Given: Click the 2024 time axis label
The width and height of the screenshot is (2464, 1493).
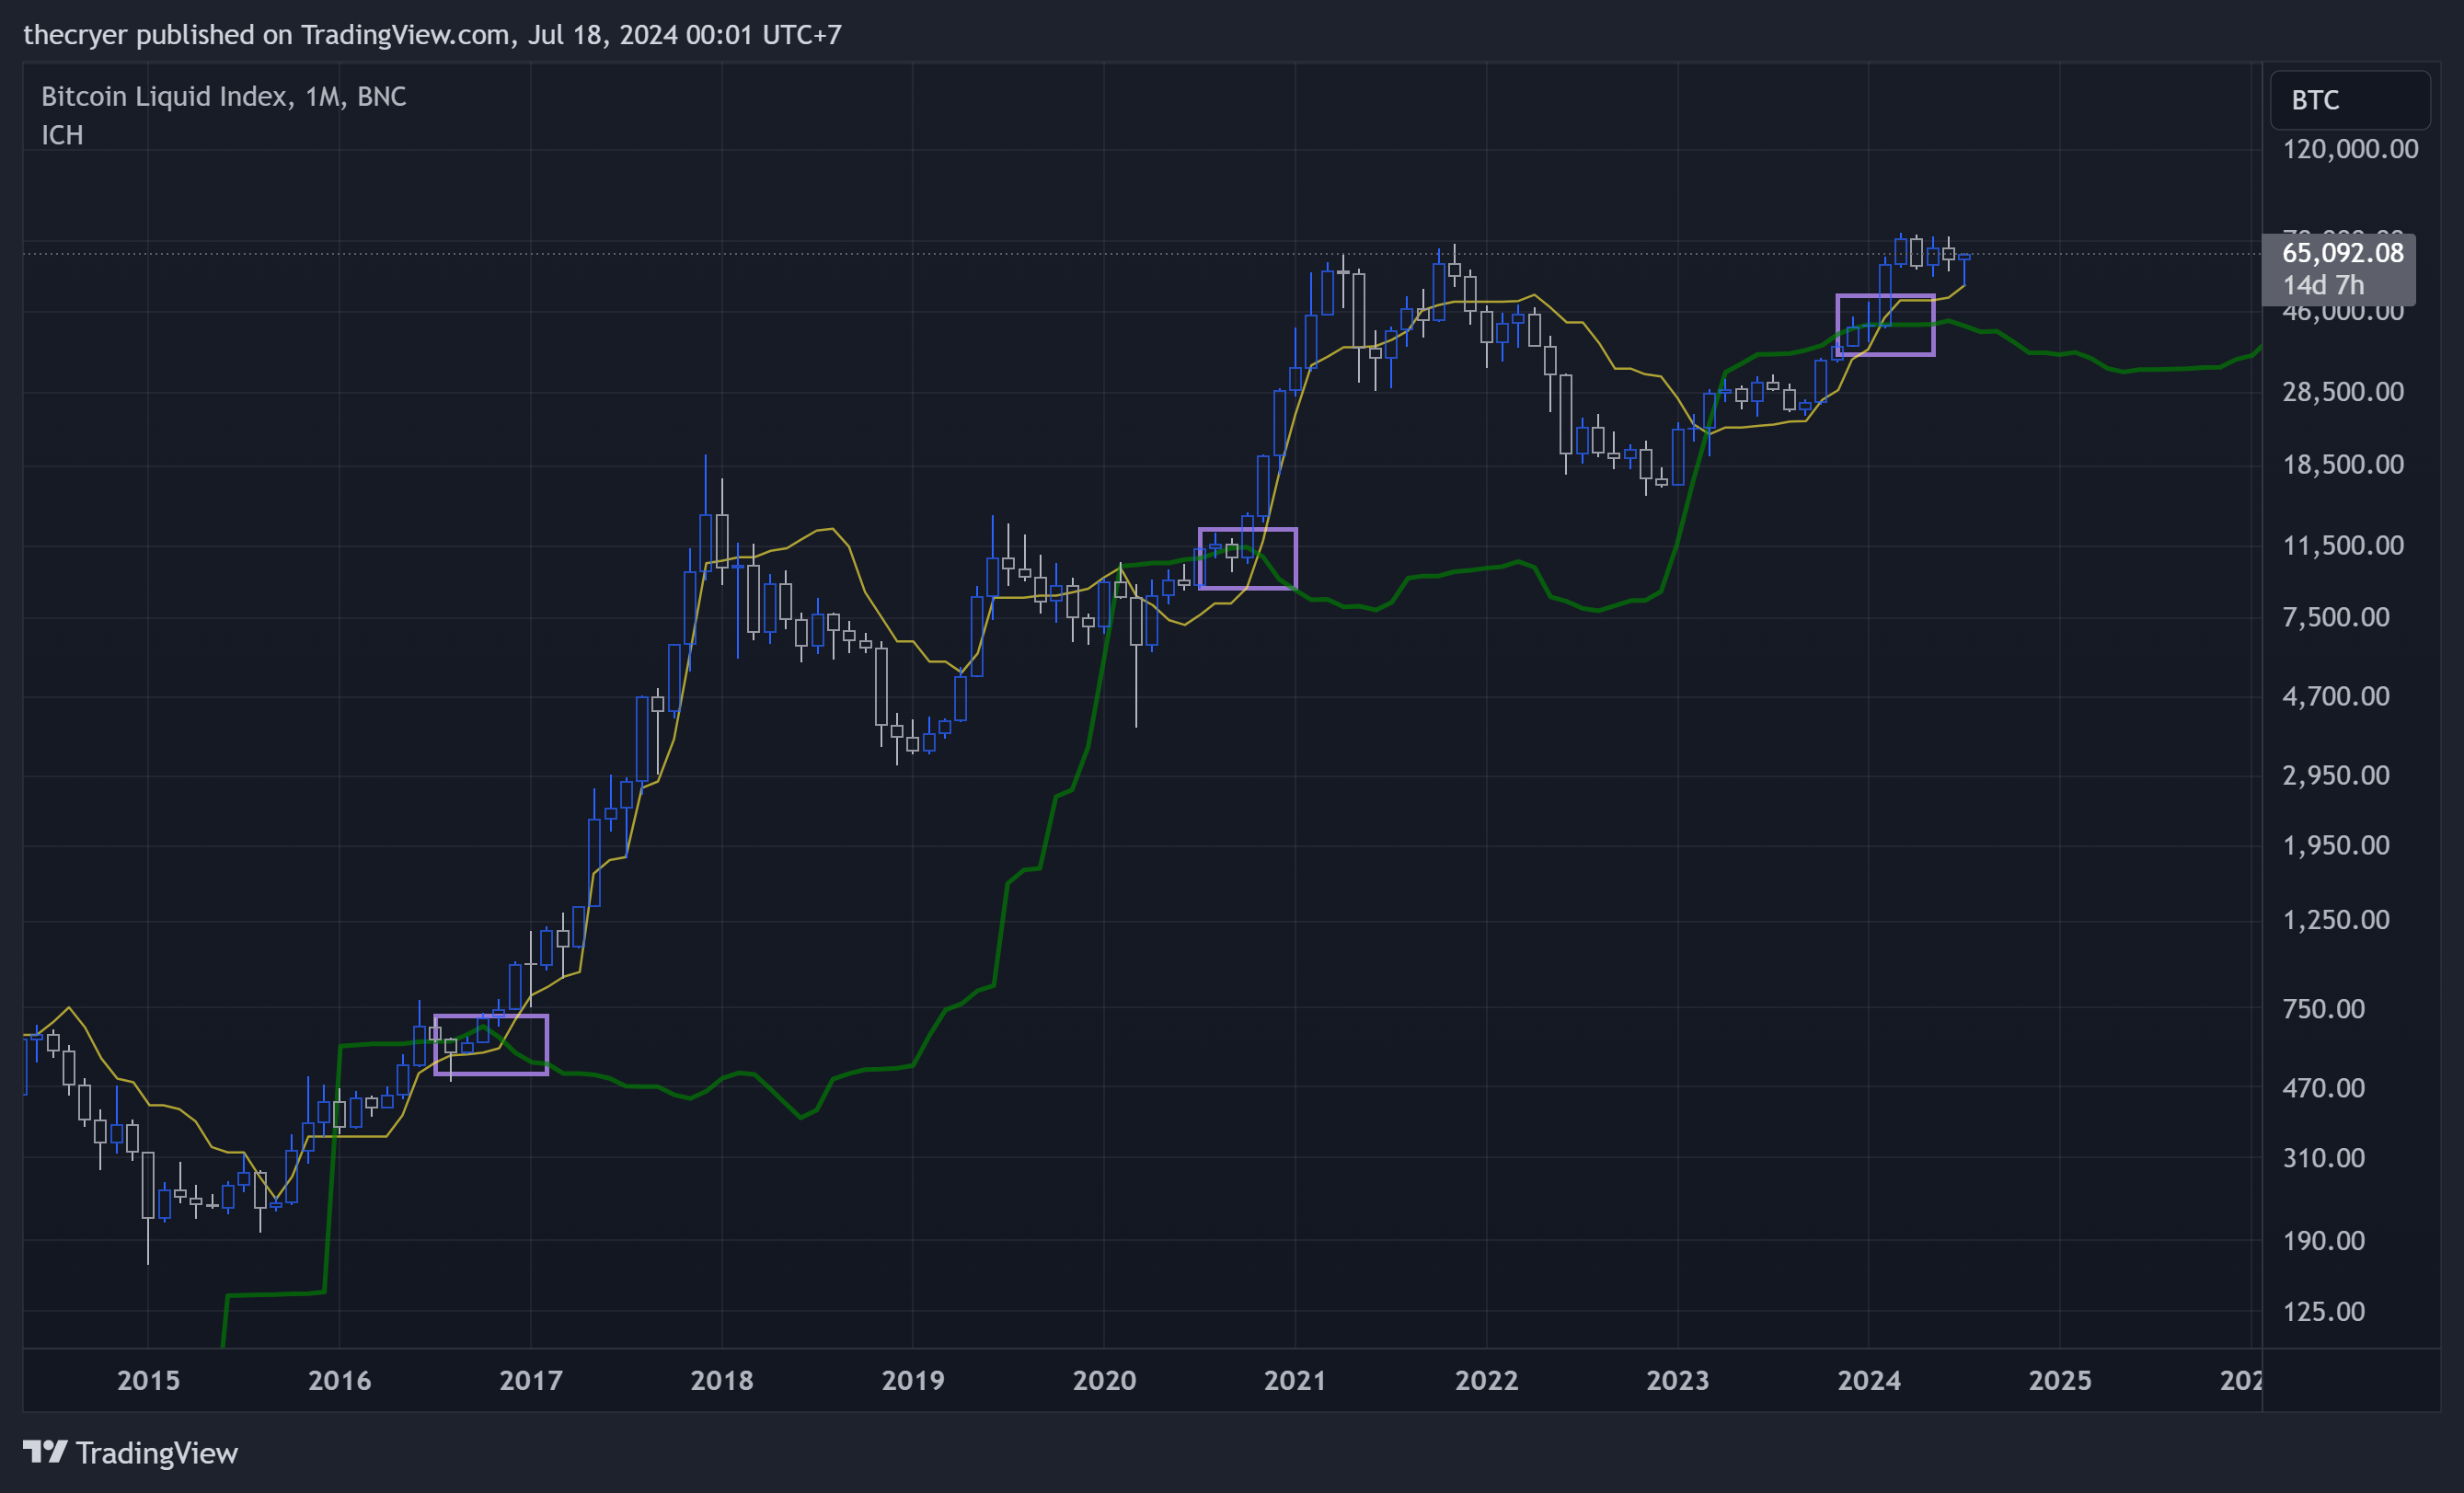Looking at the screenshot, I should point(1869,1380).
